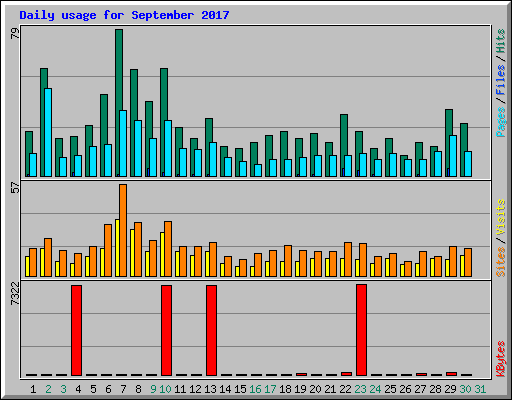Click day label "27" on the x-axis
The height and width of the screenshot is (400, 512).
(x=420, y=389)
